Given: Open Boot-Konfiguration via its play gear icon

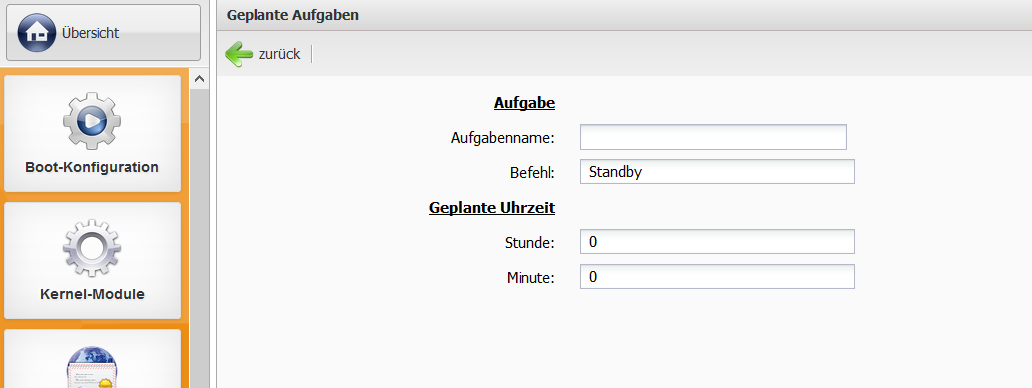Looking at the screenshot, I should click(92, 121).
